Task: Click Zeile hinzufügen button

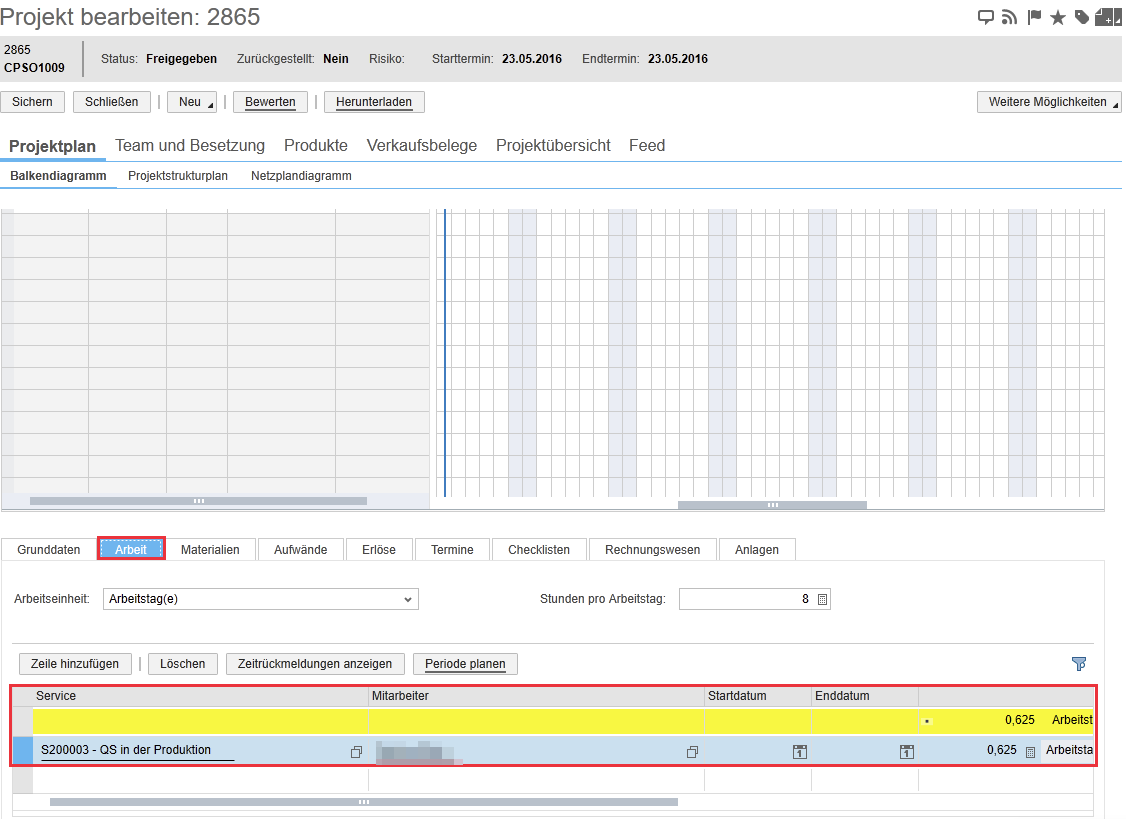Action: (75, 664)
